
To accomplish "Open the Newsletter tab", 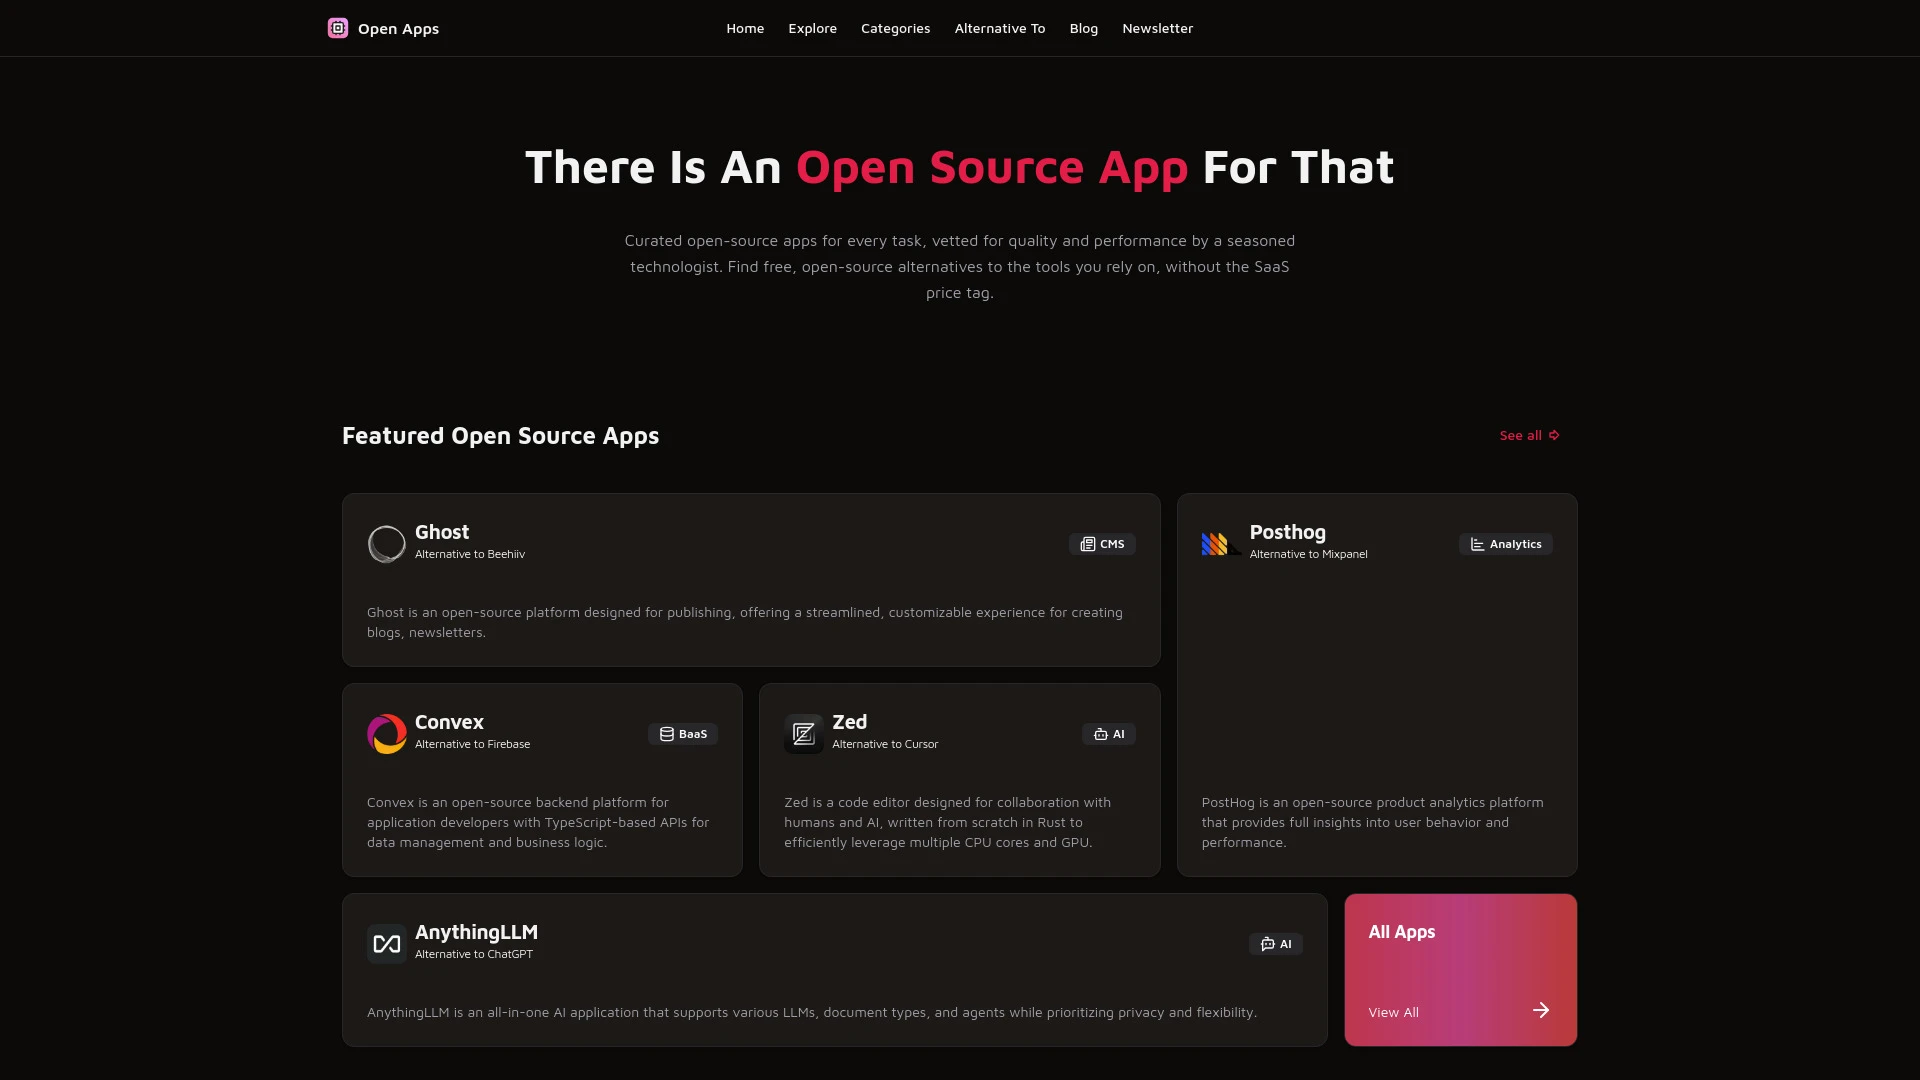I will click(x=1156, y=28).
